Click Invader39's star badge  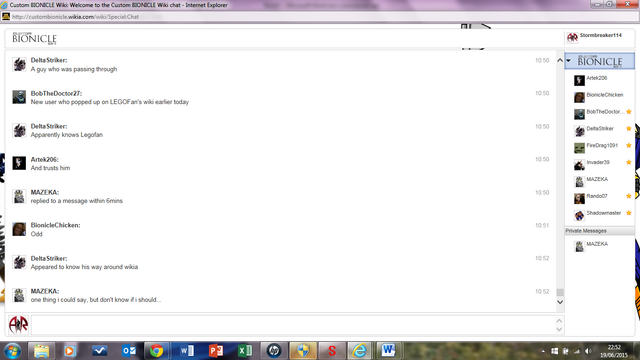pyautogui.click(x=629, y=162)
